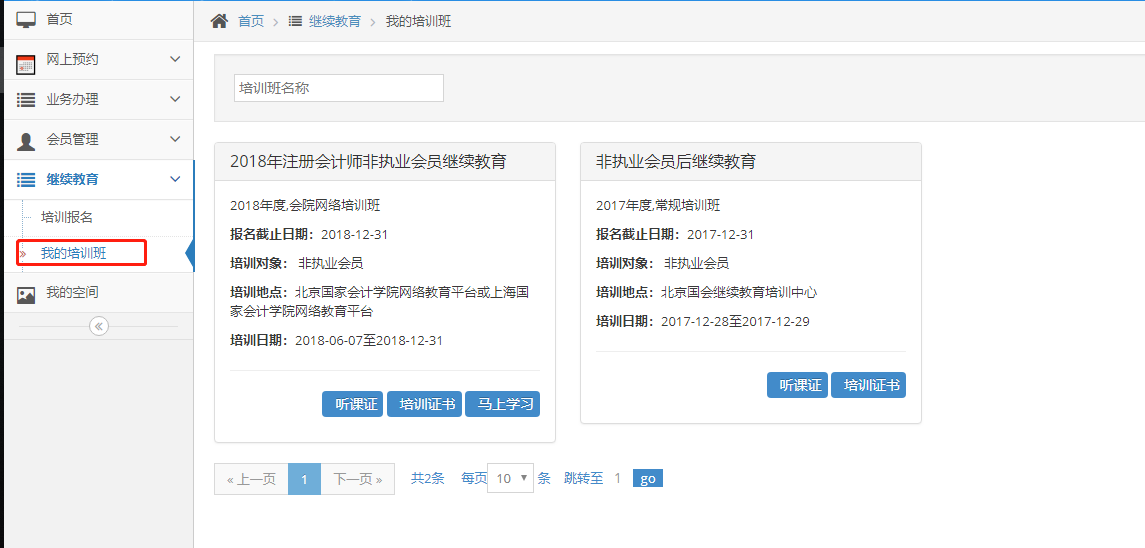Image resolution: width=1145 pixels, height=548 pixels.
Task: Click 听课证 on the 2018 training card
Action: 353,404
